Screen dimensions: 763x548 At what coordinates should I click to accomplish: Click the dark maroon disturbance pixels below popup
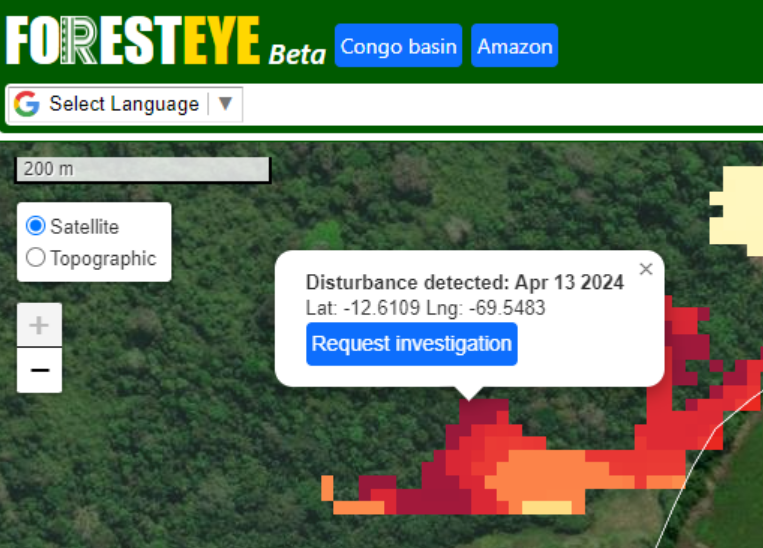479,410
